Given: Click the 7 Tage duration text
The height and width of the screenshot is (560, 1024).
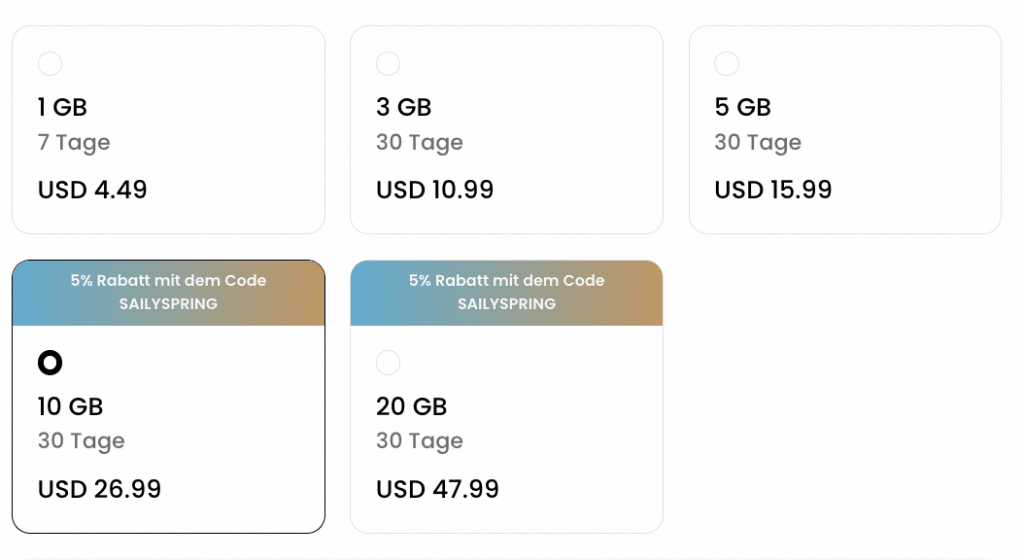Looking at the screenshot, I should (x=74, y=142).
